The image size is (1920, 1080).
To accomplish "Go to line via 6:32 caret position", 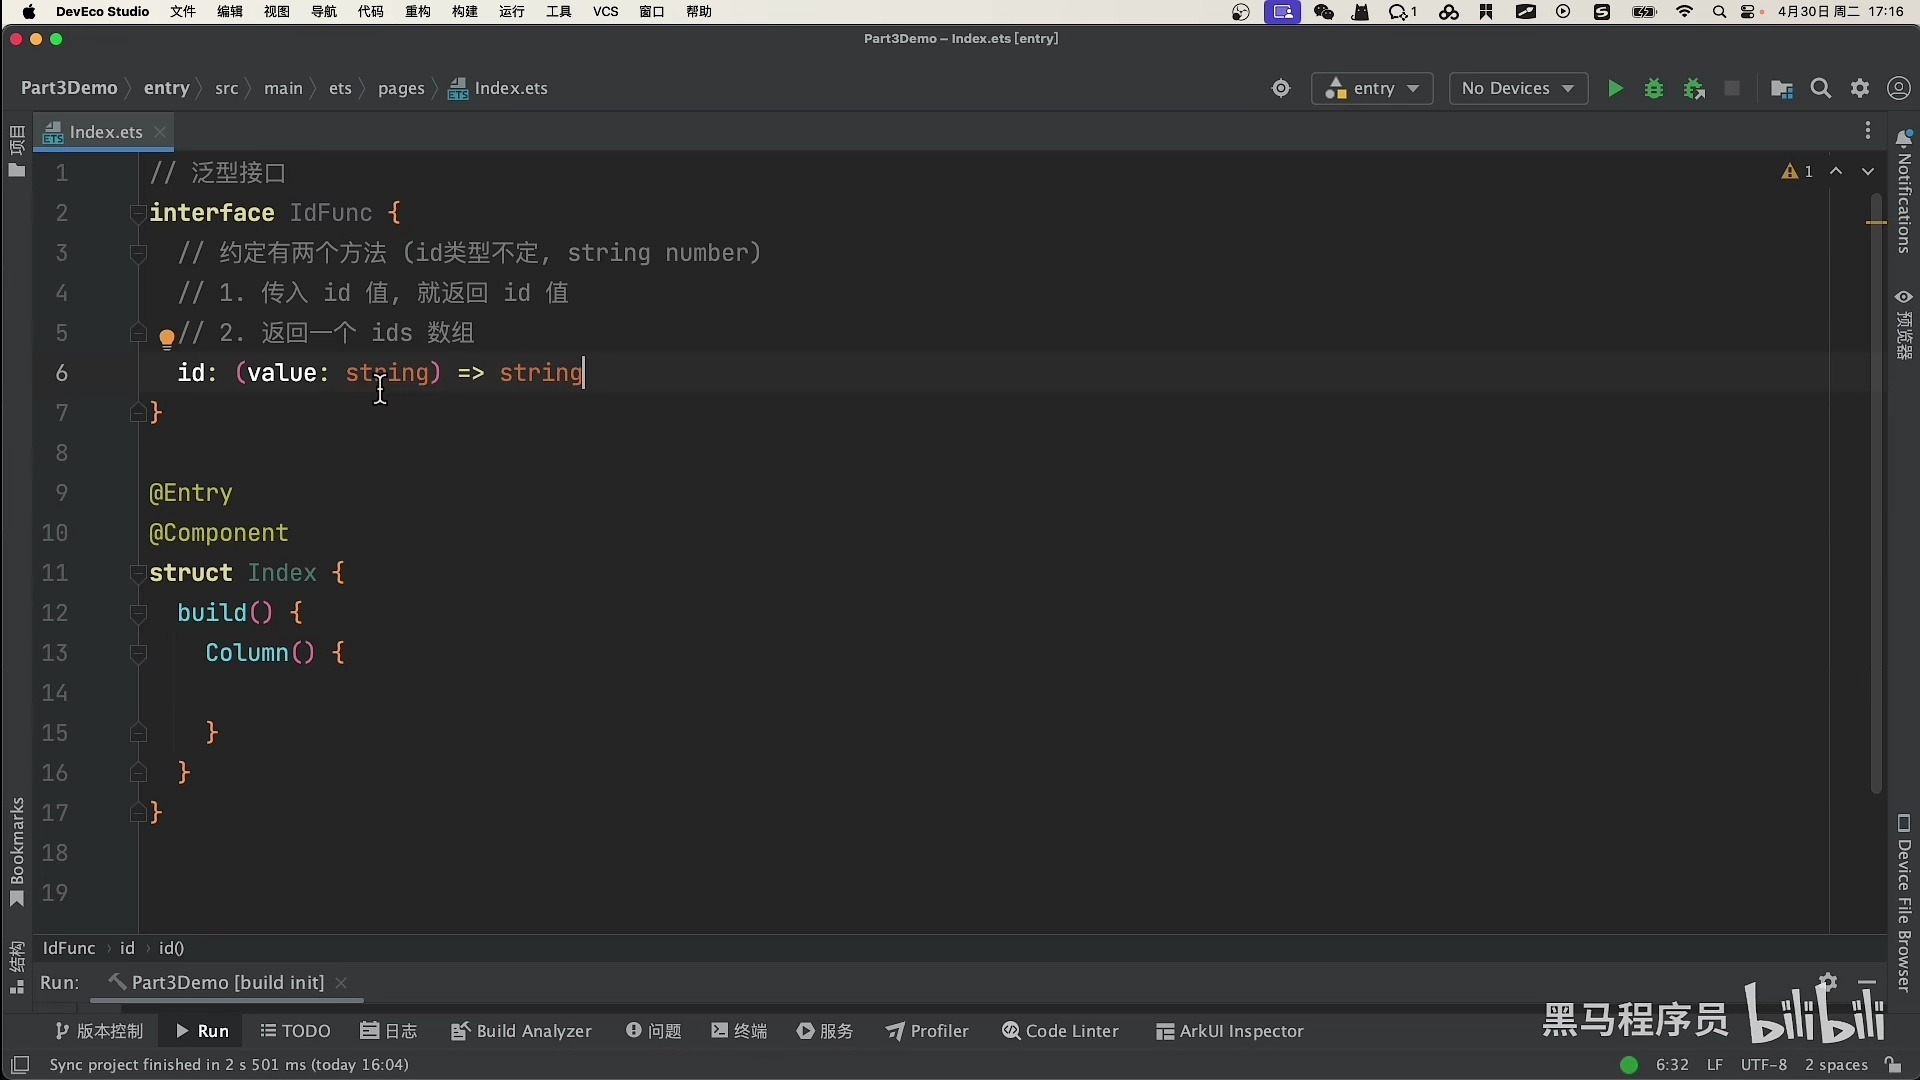I will point(1672,1065).
